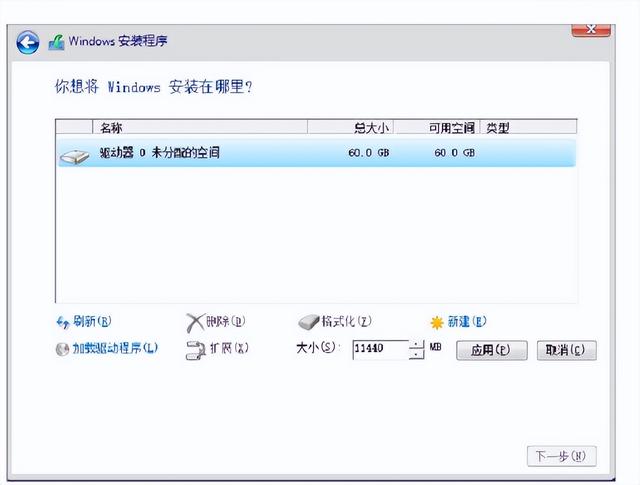Viewport: 640px width, 485px height.
Task: Click the disk drive icon for Drive 0
Action: click(74, 156)
